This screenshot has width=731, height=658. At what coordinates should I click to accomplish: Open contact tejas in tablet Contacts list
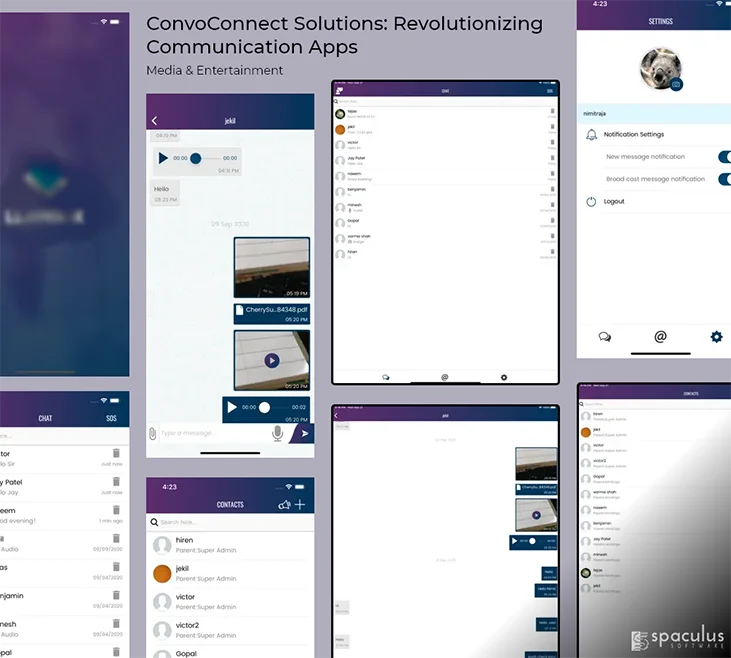[x=655, y=573]
